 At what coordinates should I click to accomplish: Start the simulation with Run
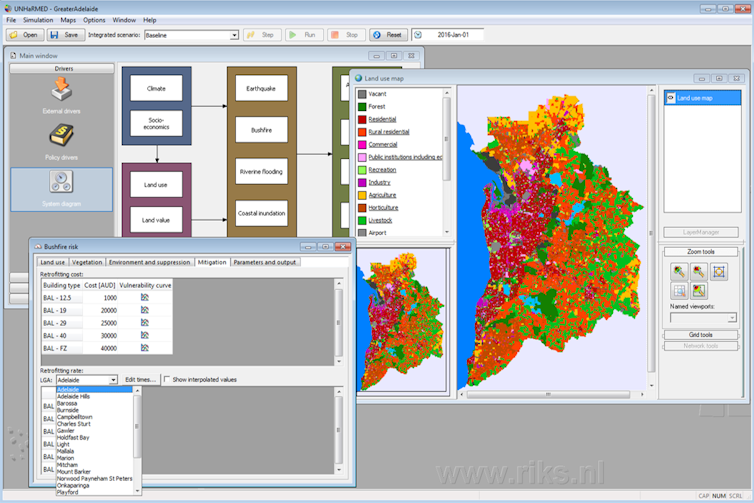coord(304,35)
